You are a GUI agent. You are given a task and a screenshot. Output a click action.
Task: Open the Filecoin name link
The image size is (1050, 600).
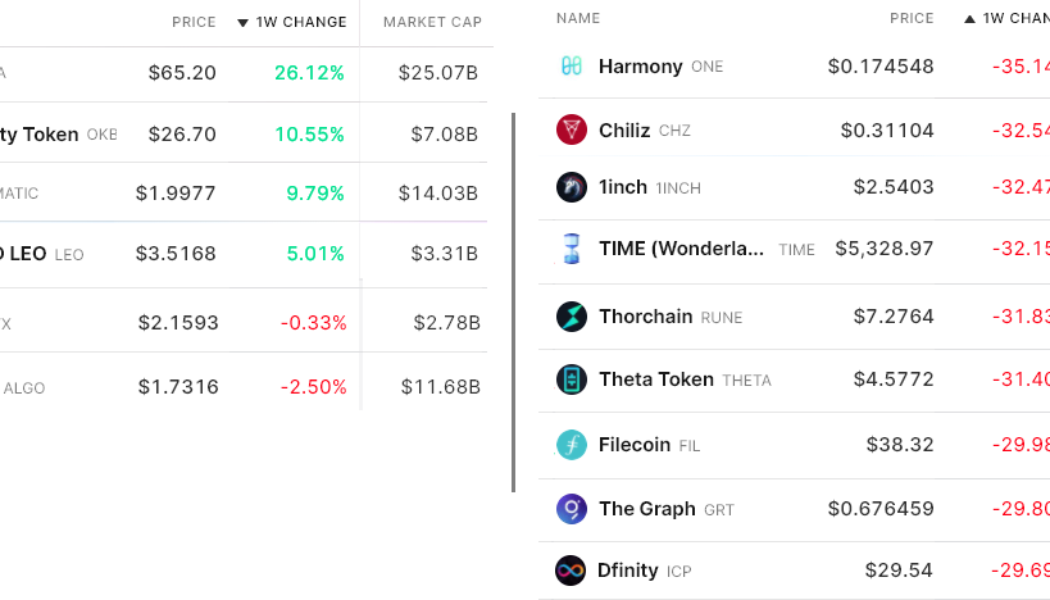click(x=634, y=444)
